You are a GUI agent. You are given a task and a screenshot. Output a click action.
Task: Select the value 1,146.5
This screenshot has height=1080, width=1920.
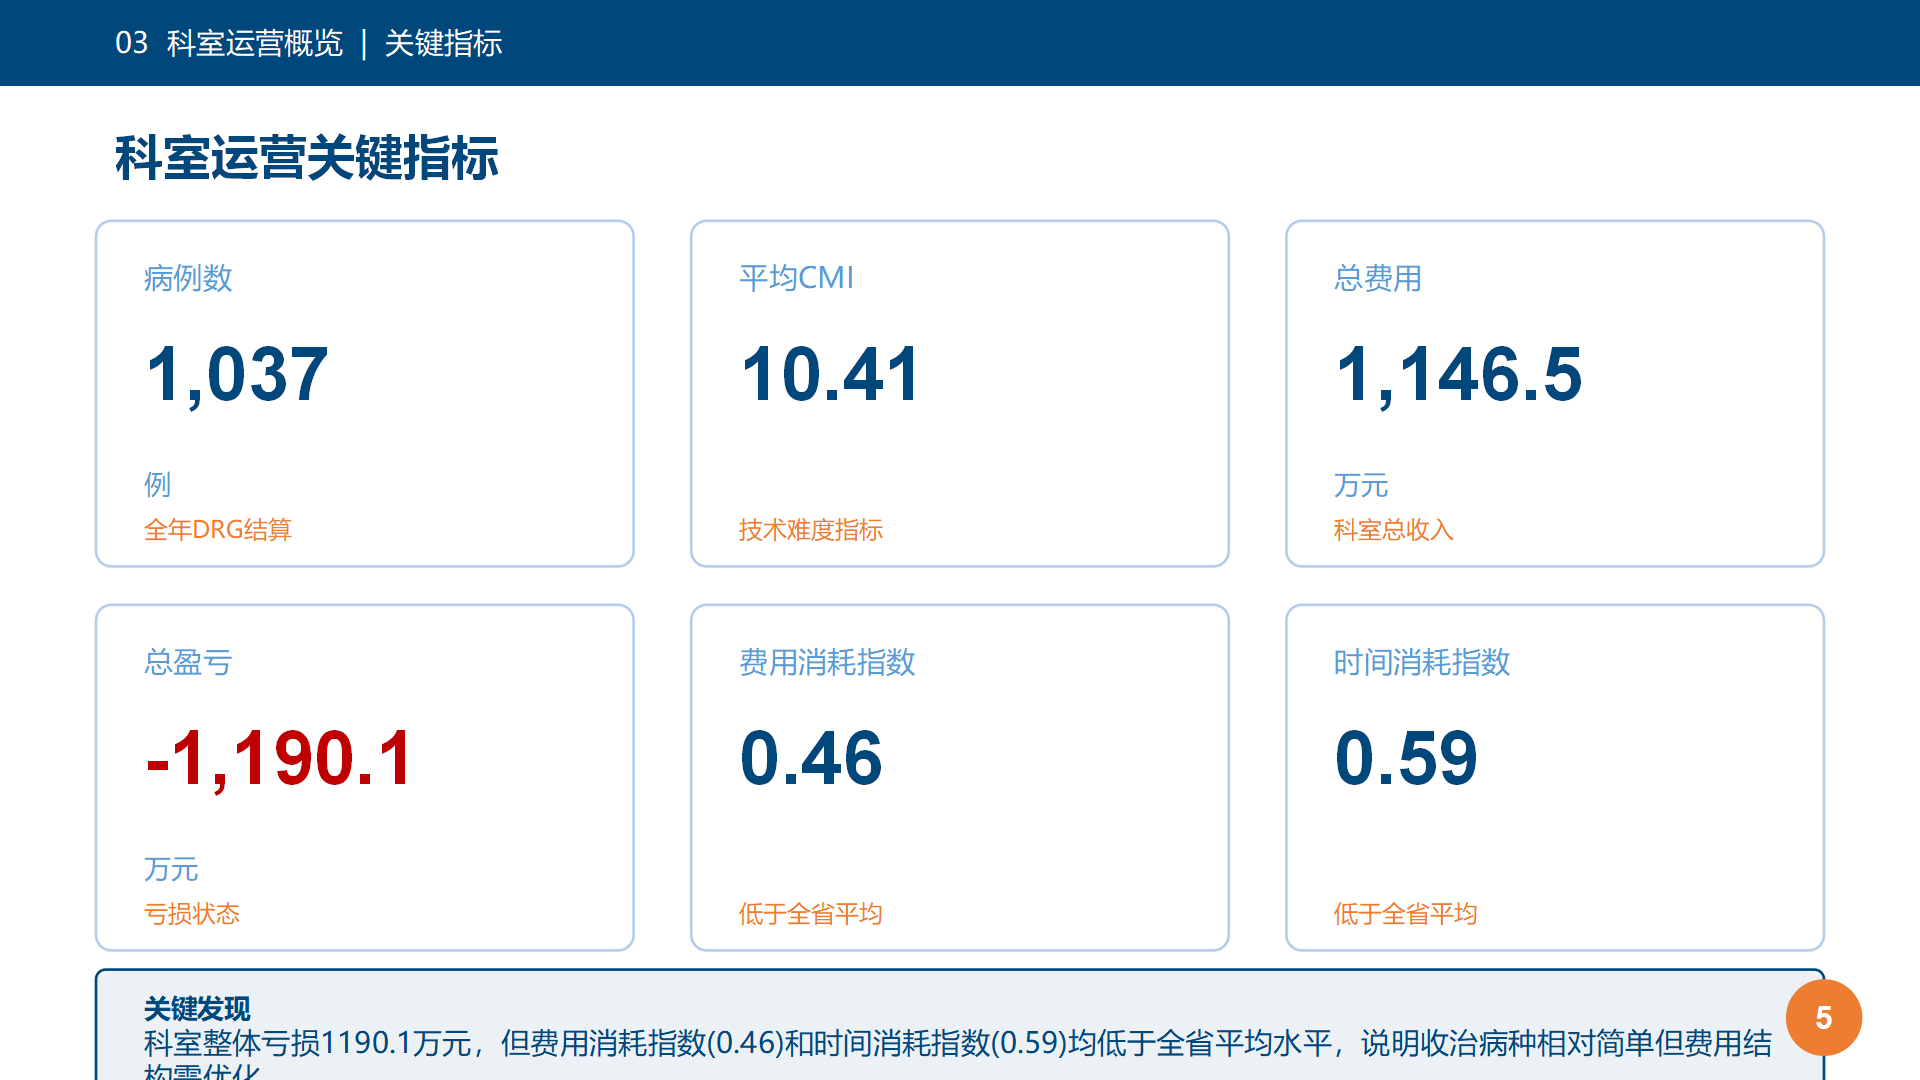tap(1459, 375)
